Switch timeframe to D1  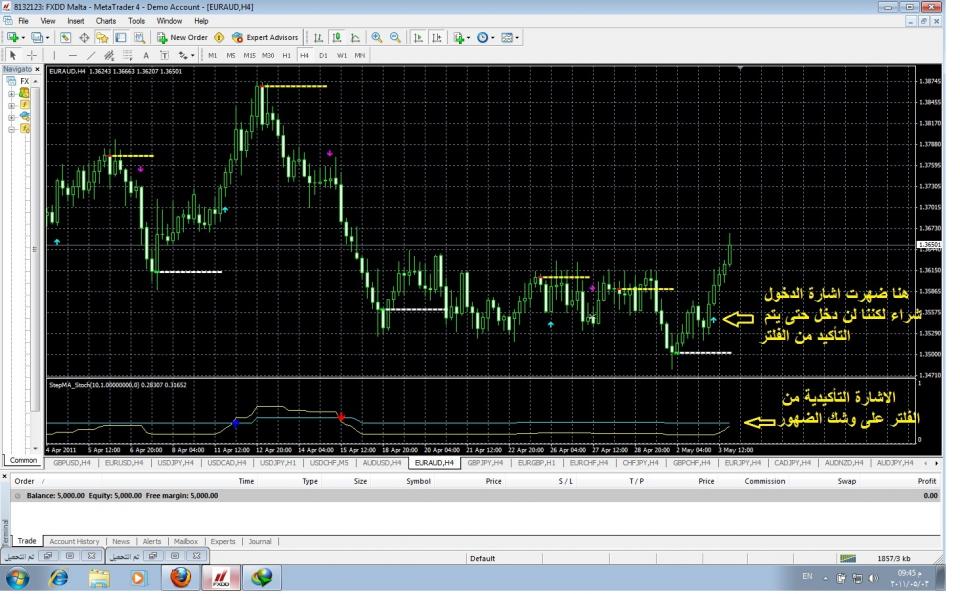point(323,55)
